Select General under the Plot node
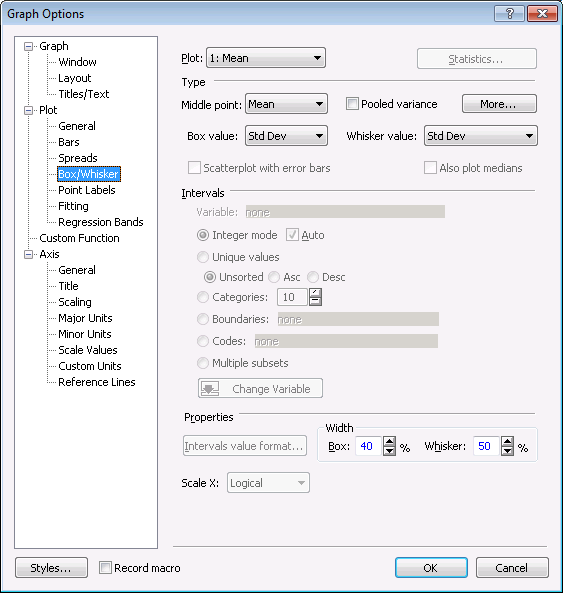 [x=77, y=126]
